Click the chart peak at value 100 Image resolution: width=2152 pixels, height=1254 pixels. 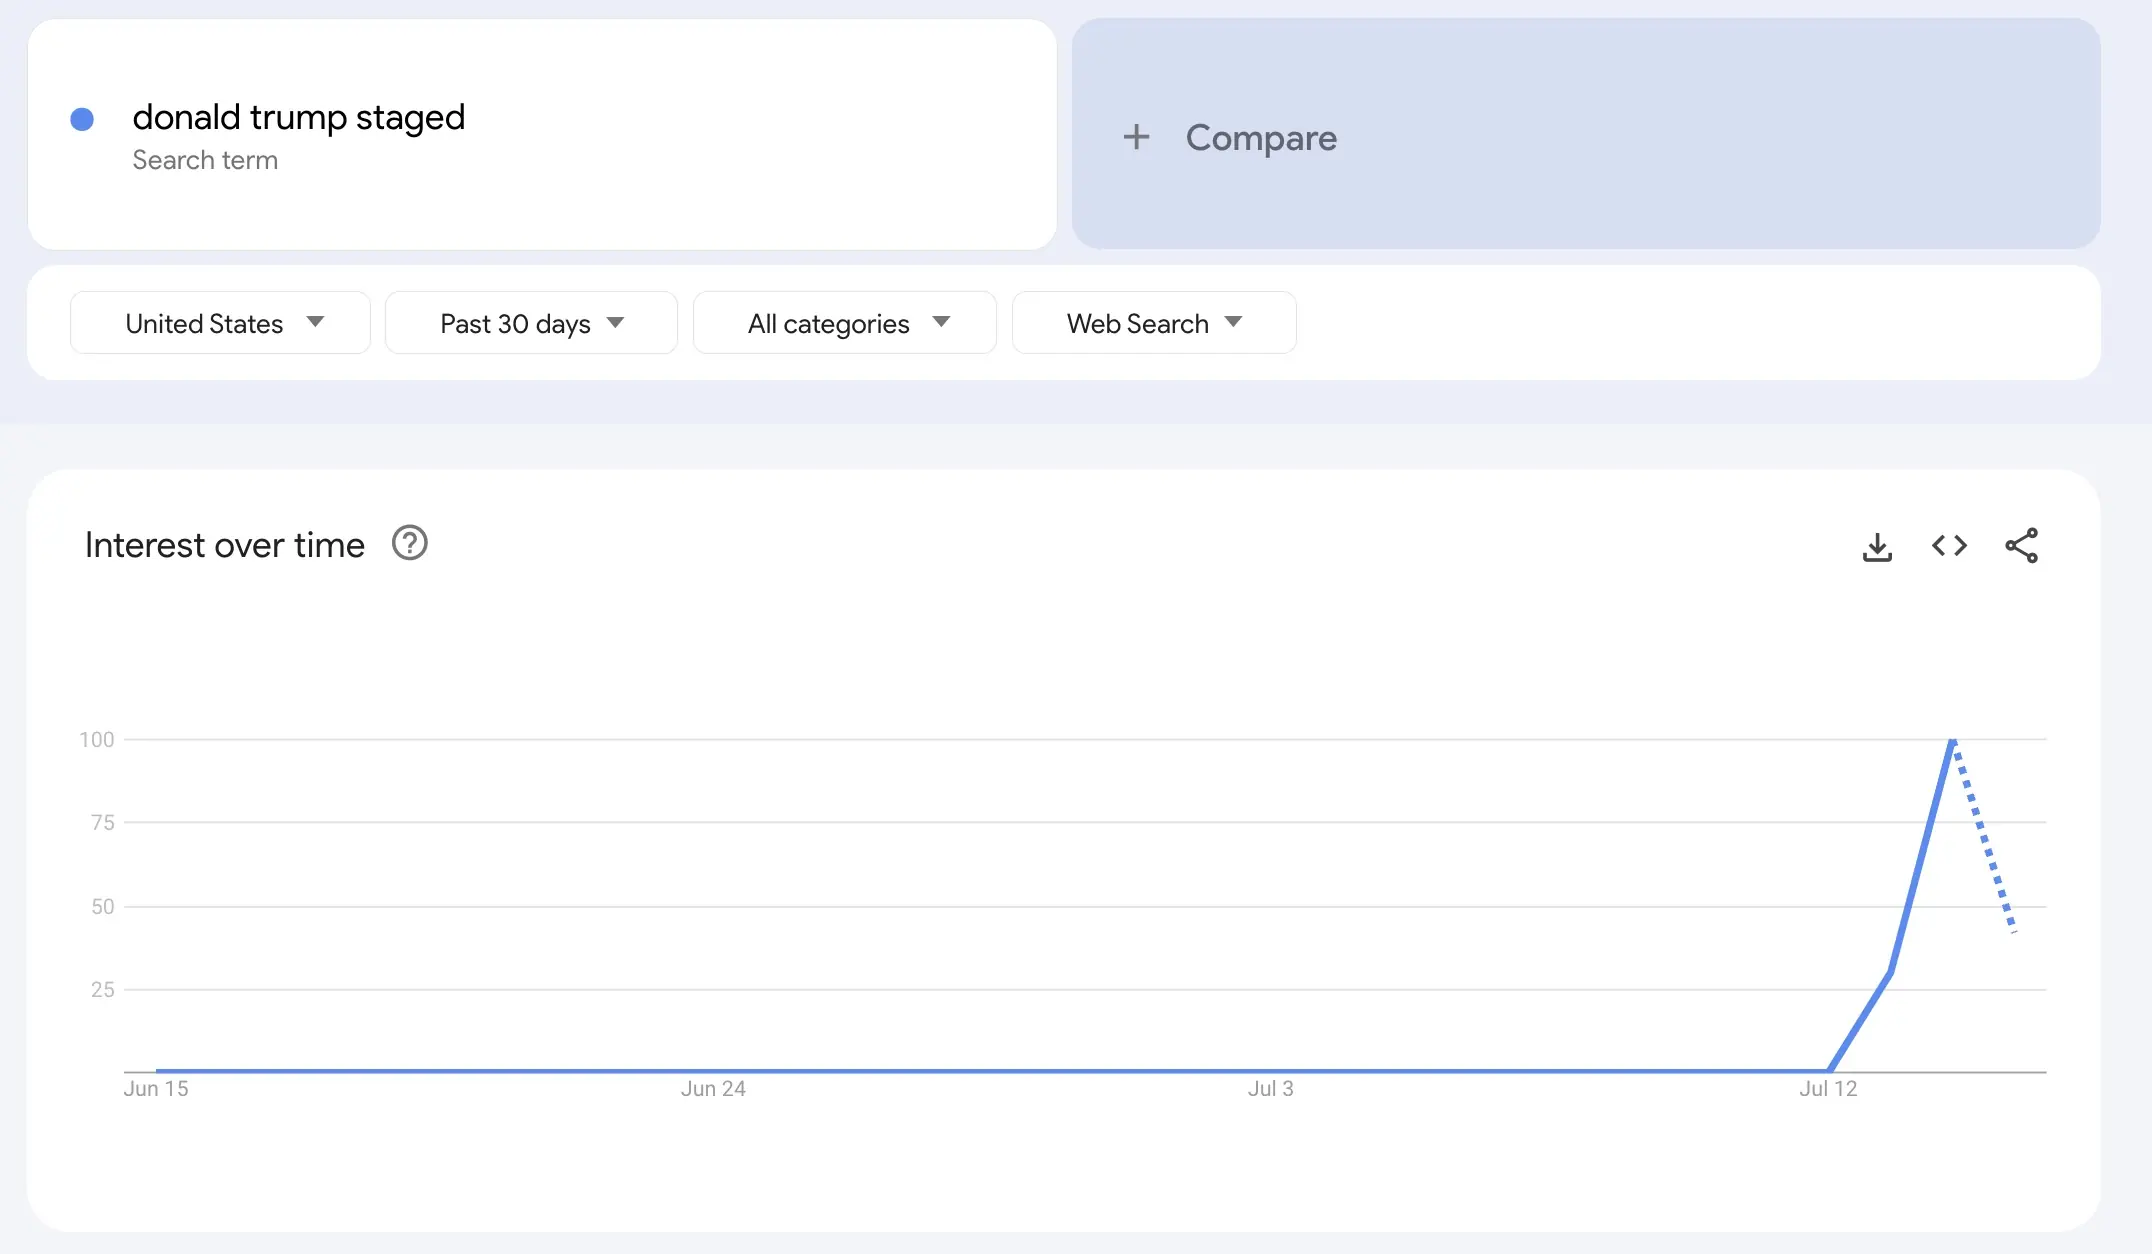pos(1952,741)
